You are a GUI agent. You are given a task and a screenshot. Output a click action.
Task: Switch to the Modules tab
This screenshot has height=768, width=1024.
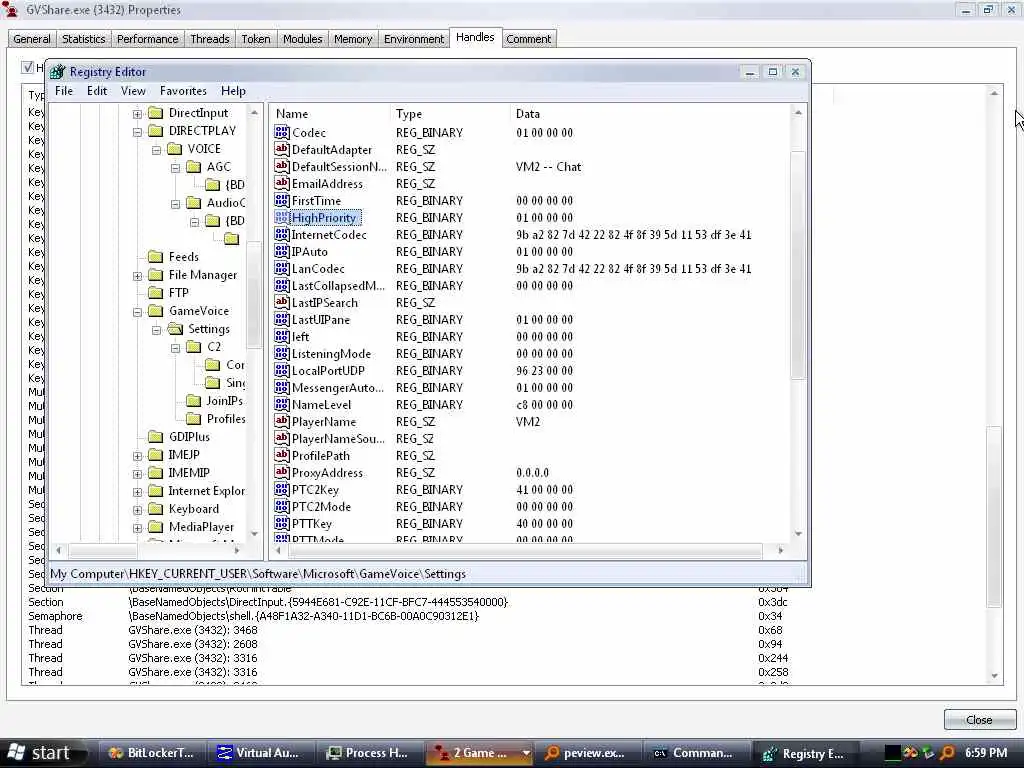(302, 39)
